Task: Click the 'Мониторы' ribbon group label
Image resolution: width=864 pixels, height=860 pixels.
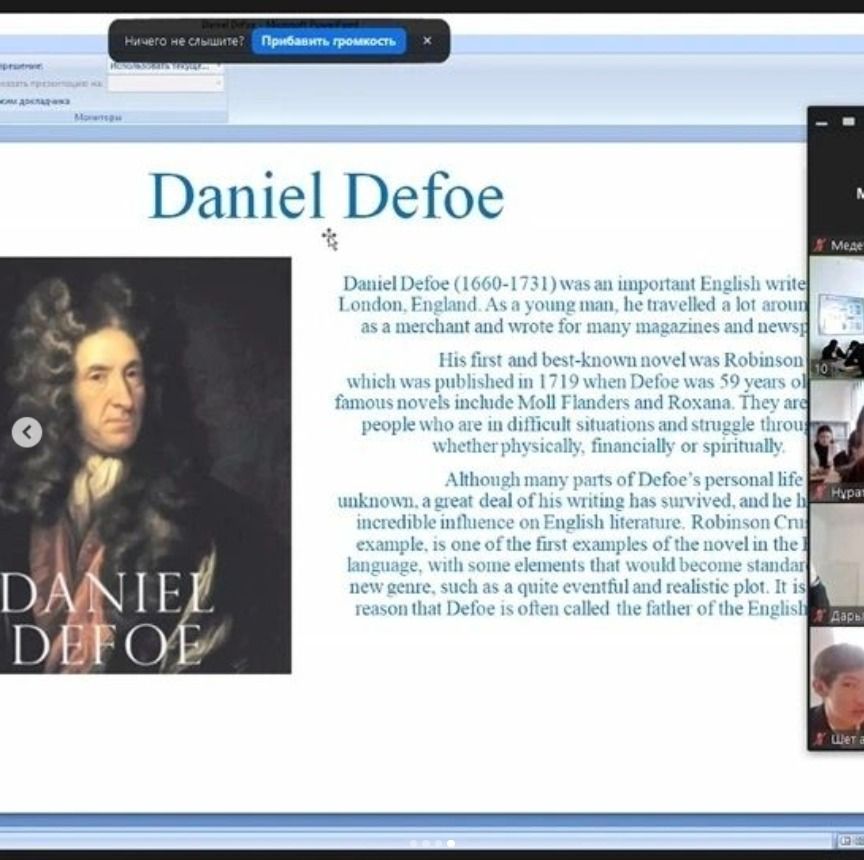Action: click(x=98, y=117)
